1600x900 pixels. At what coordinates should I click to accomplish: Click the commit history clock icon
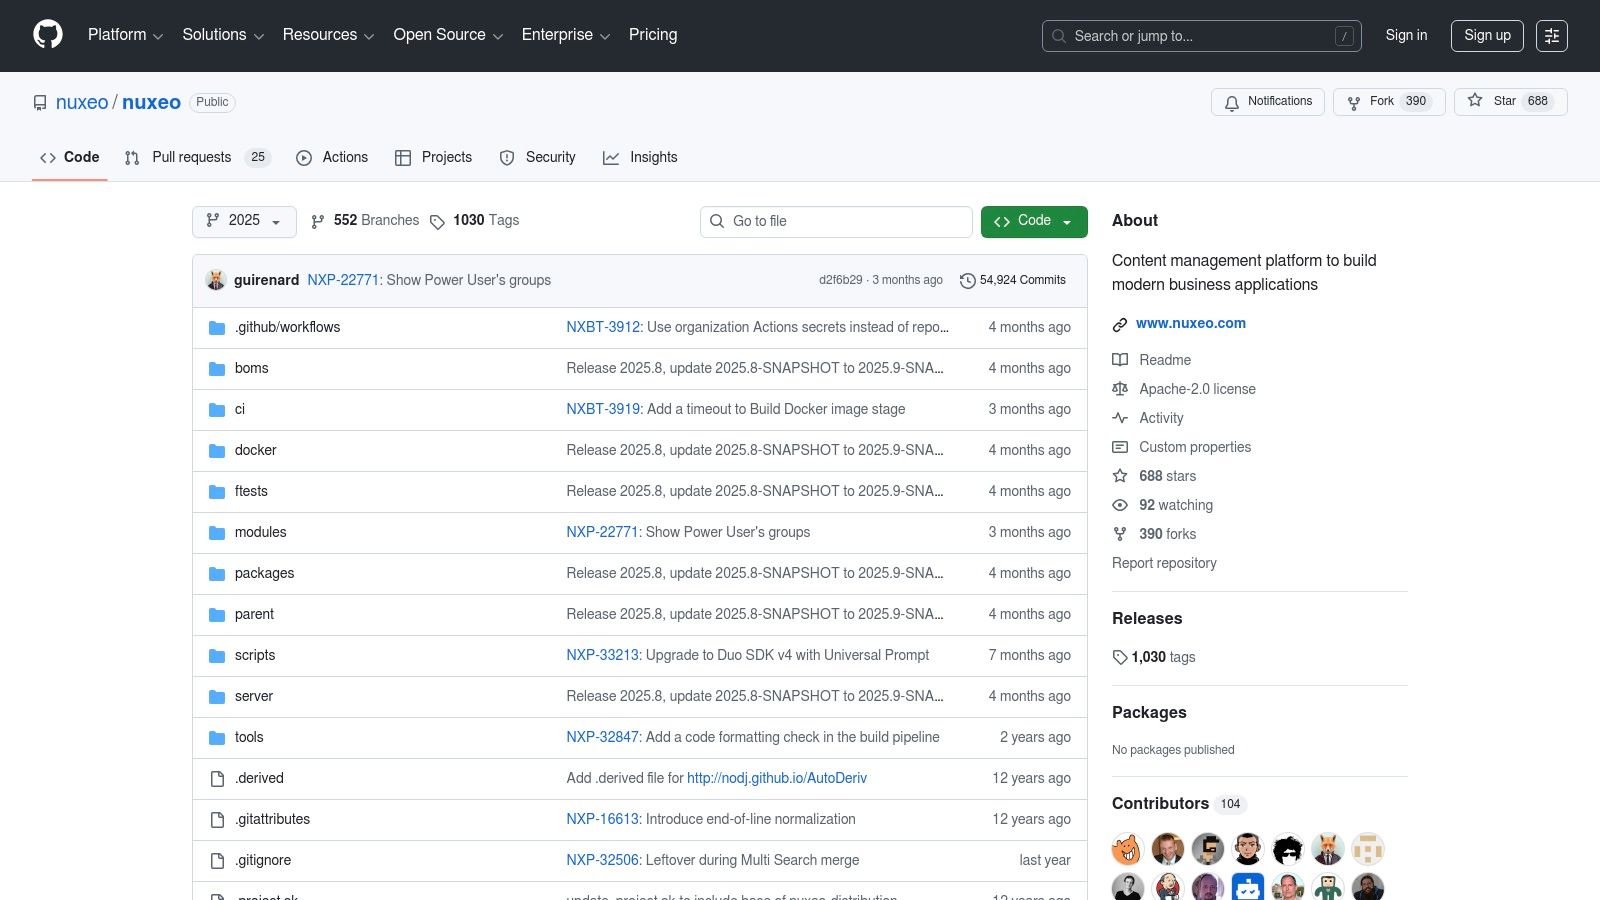click(x=967, y=280)
